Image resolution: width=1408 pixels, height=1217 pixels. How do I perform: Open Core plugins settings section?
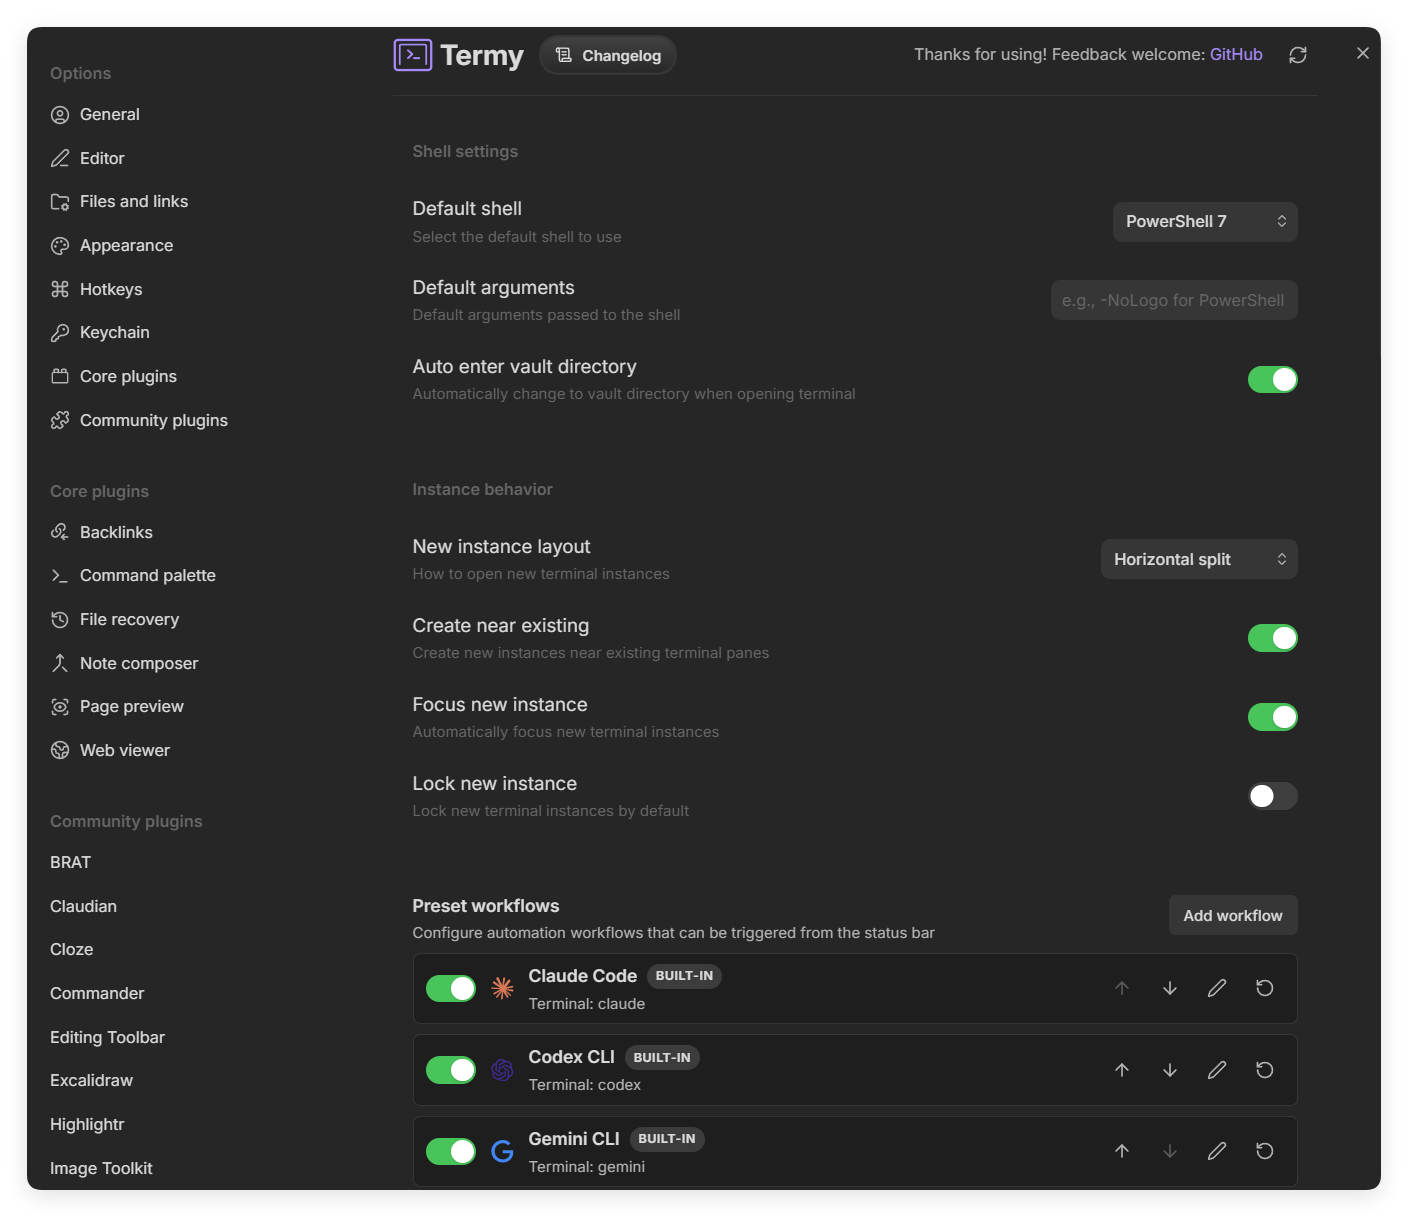[128, 376]
